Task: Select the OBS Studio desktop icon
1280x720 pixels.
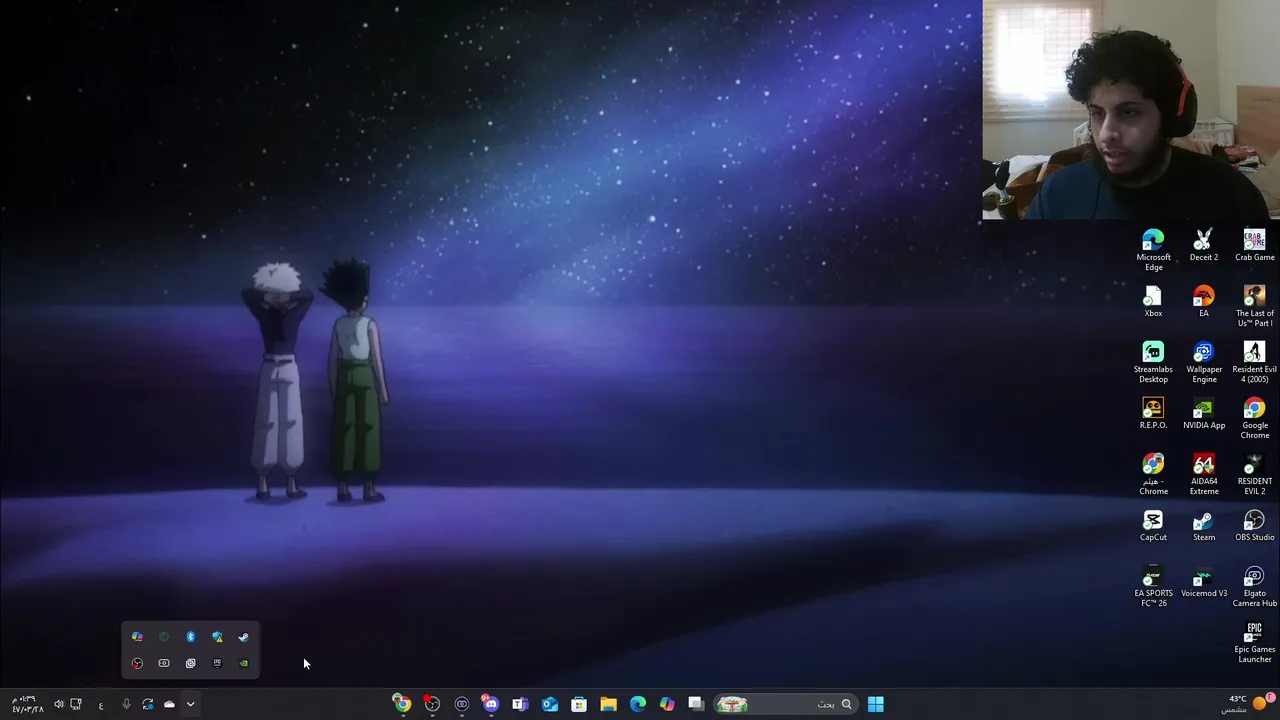Action: (x=1254, y=525)
